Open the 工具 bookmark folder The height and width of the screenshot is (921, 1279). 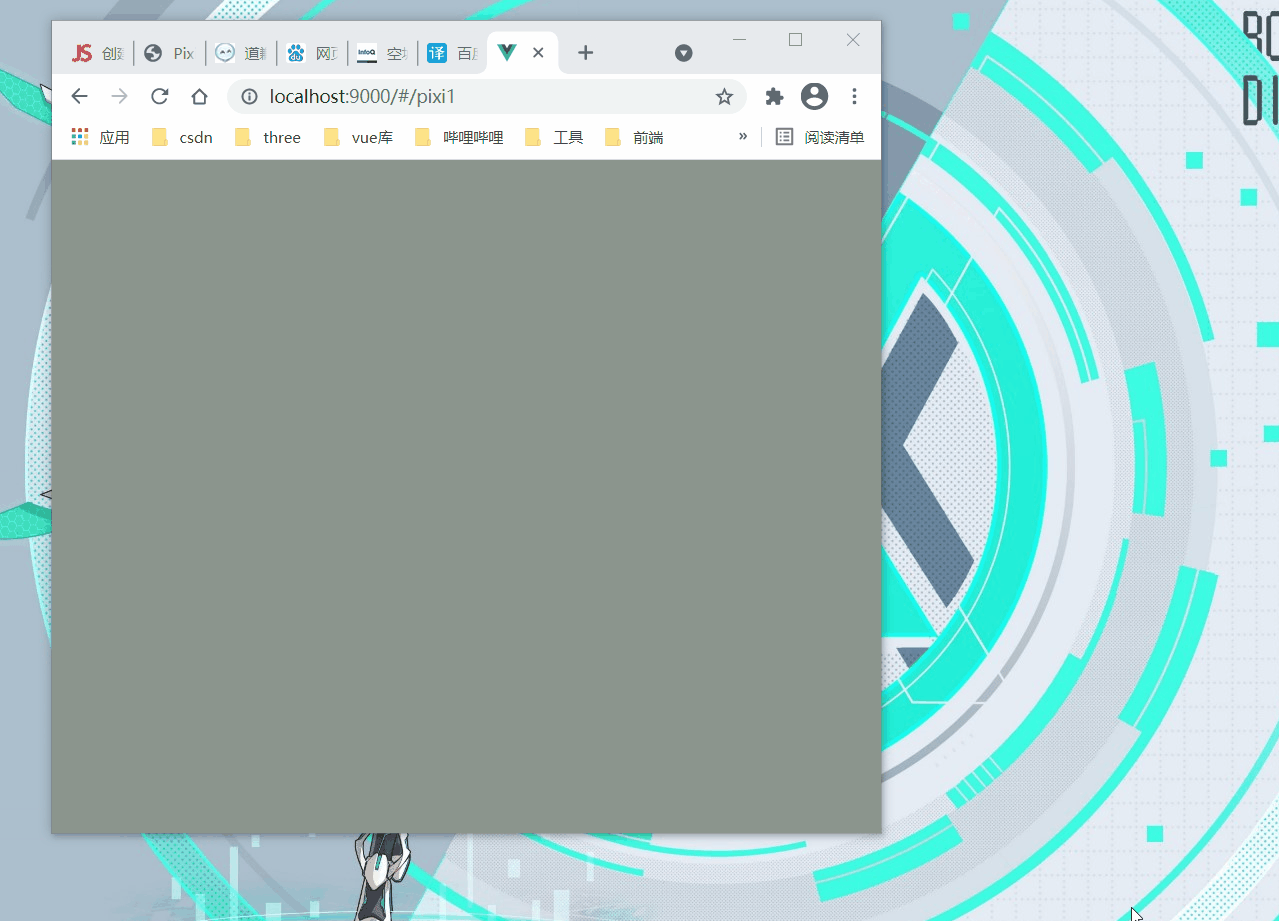(554, 138)
